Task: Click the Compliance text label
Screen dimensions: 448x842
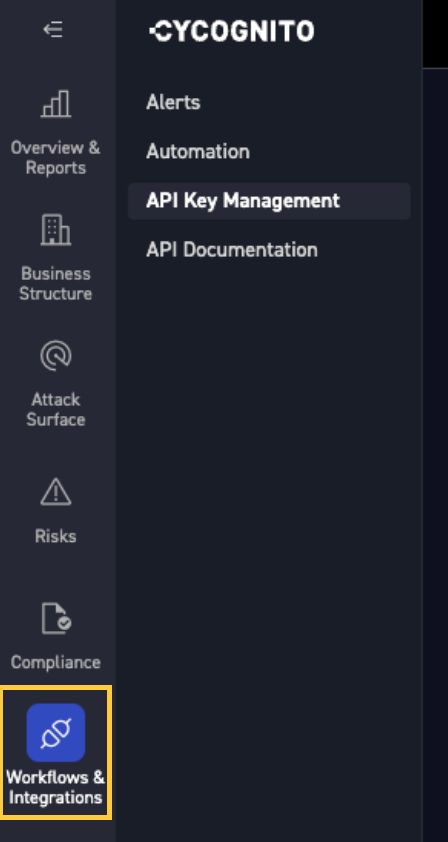Action: coord(56,662)
